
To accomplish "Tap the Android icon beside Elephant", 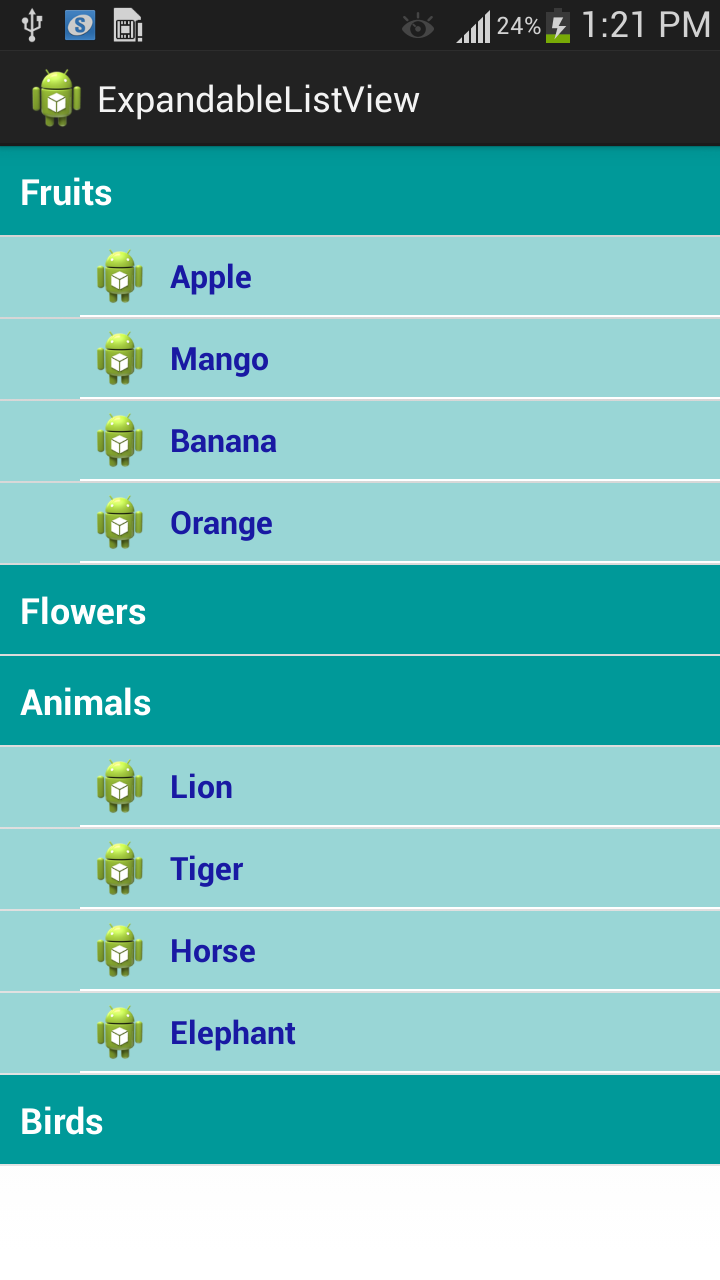I will (120, 1033).
